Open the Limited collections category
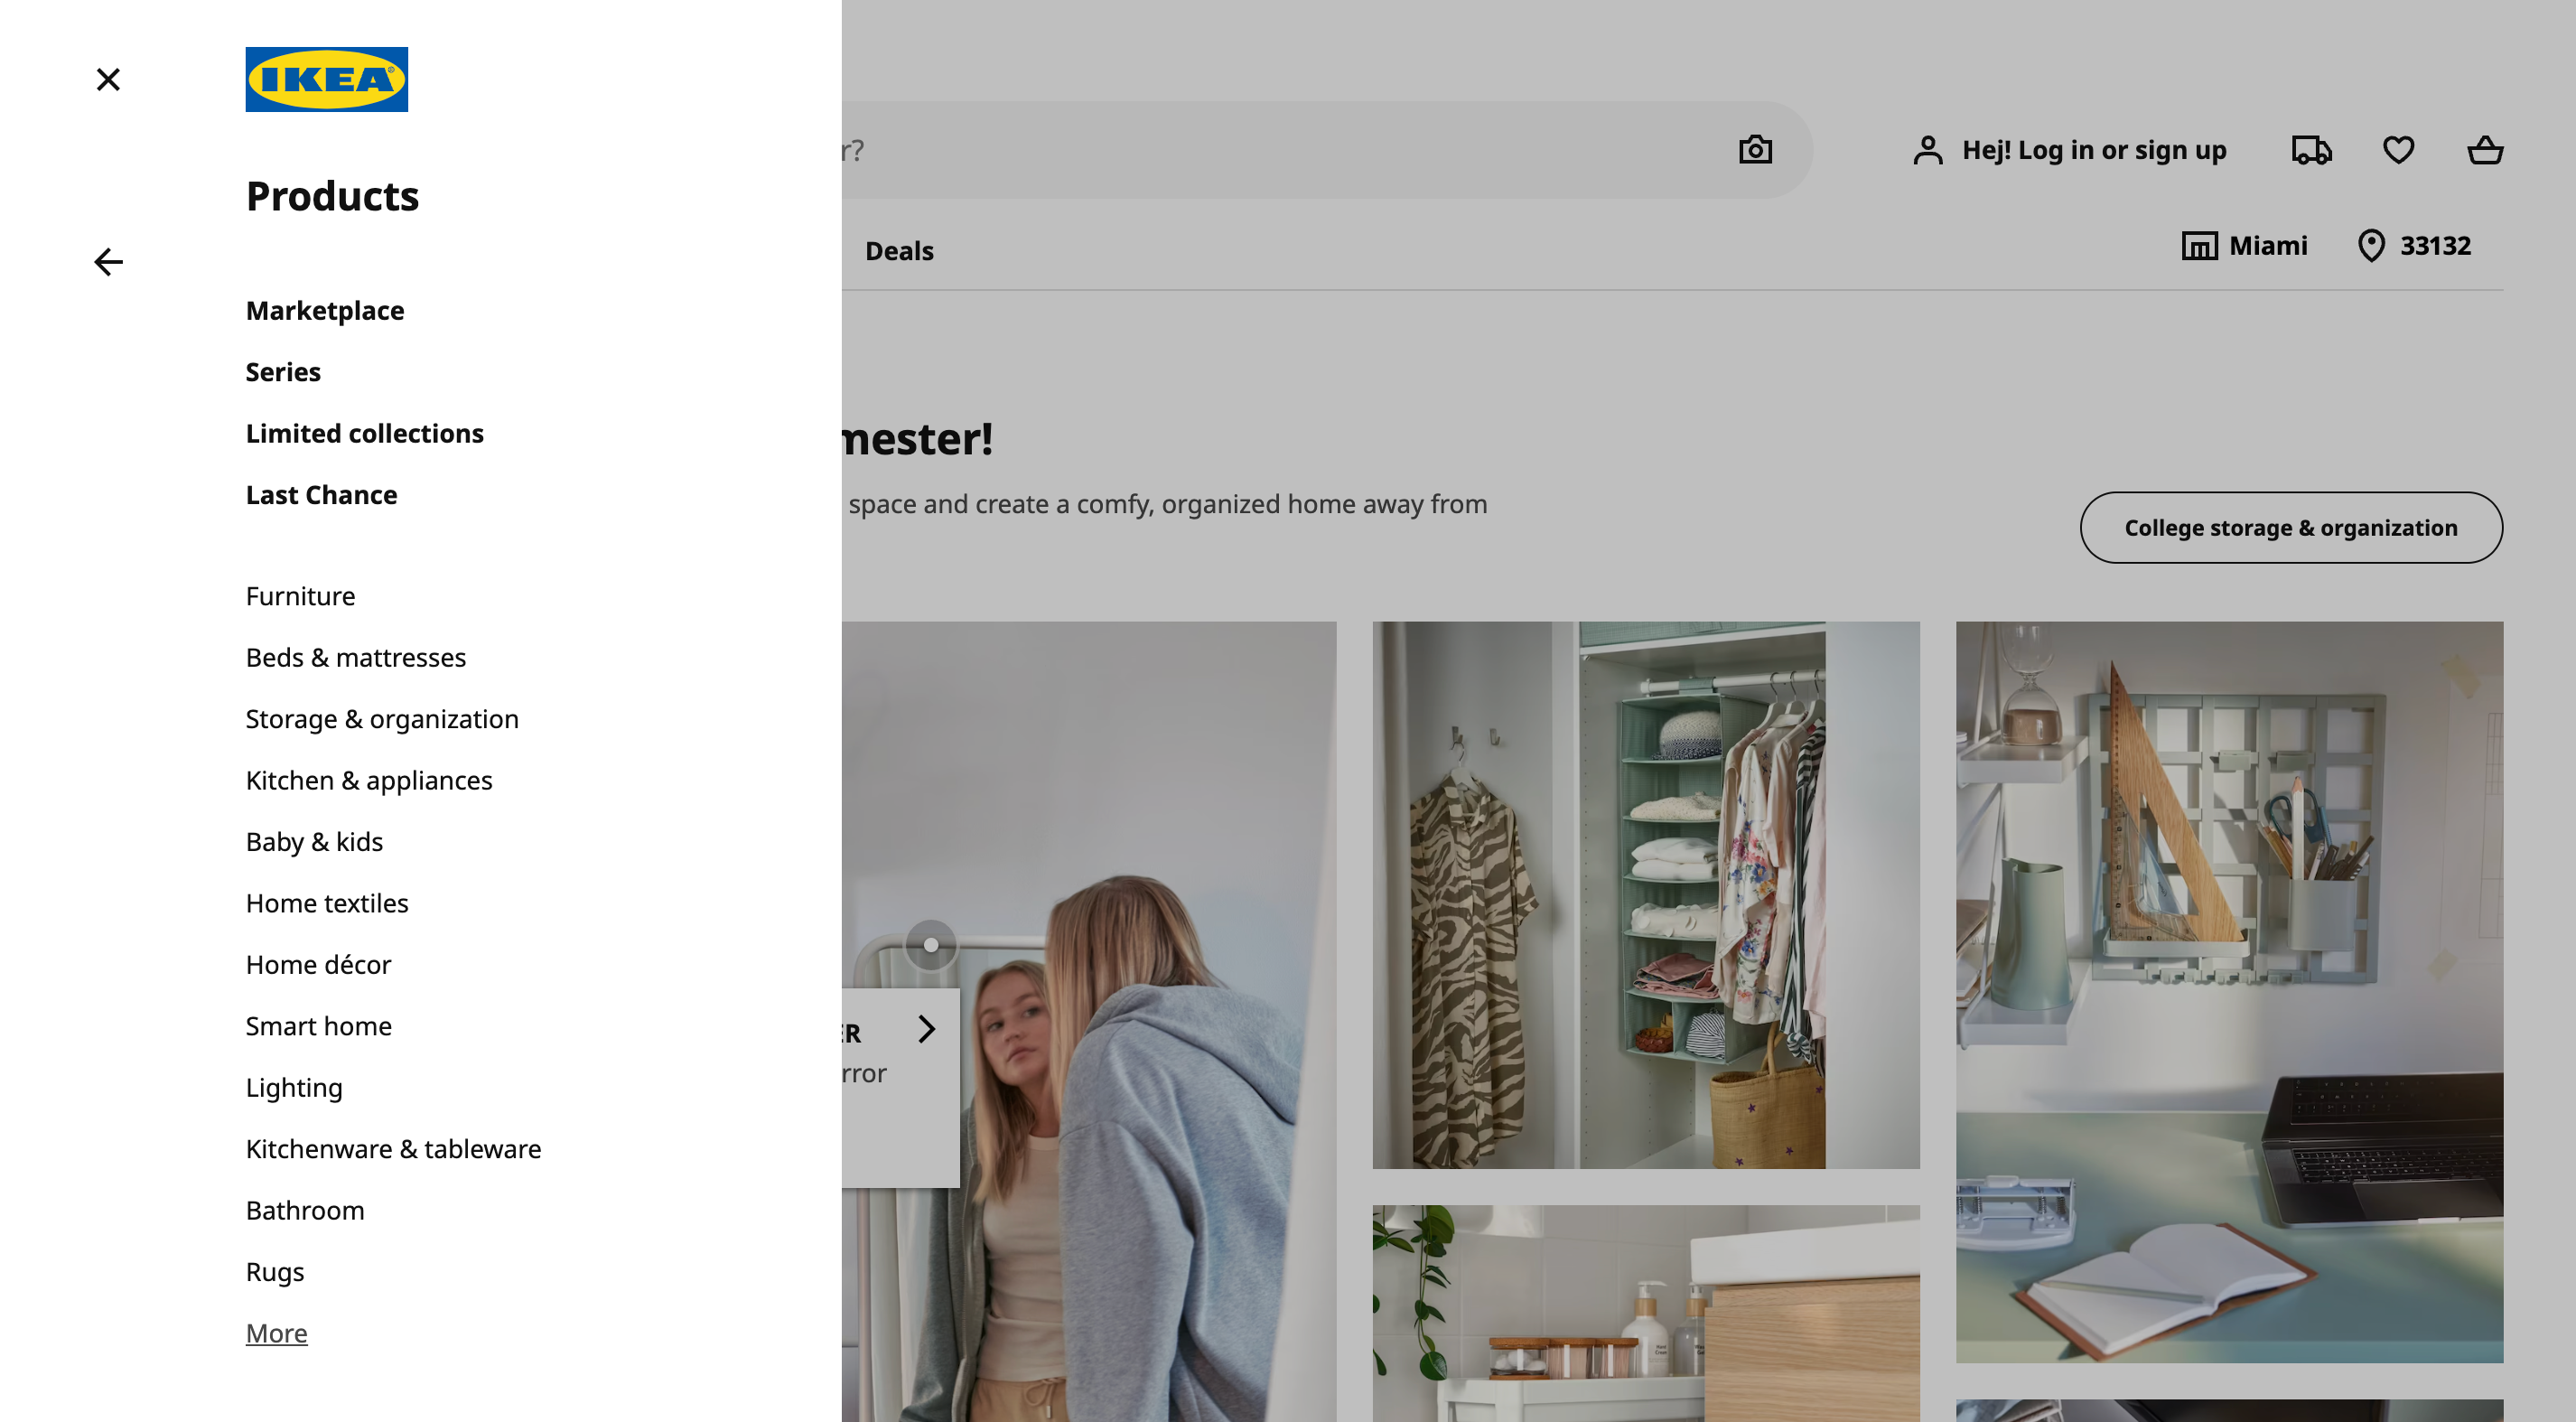This screenshot has width=2576, height=1422. [364, 433]
